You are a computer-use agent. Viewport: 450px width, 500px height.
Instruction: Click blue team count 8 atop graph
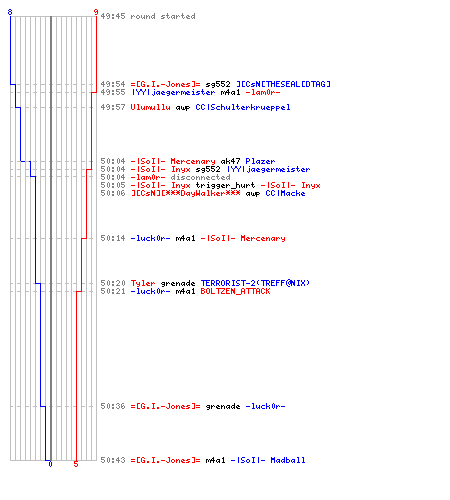pyautogui.click(x=10, y=12)
